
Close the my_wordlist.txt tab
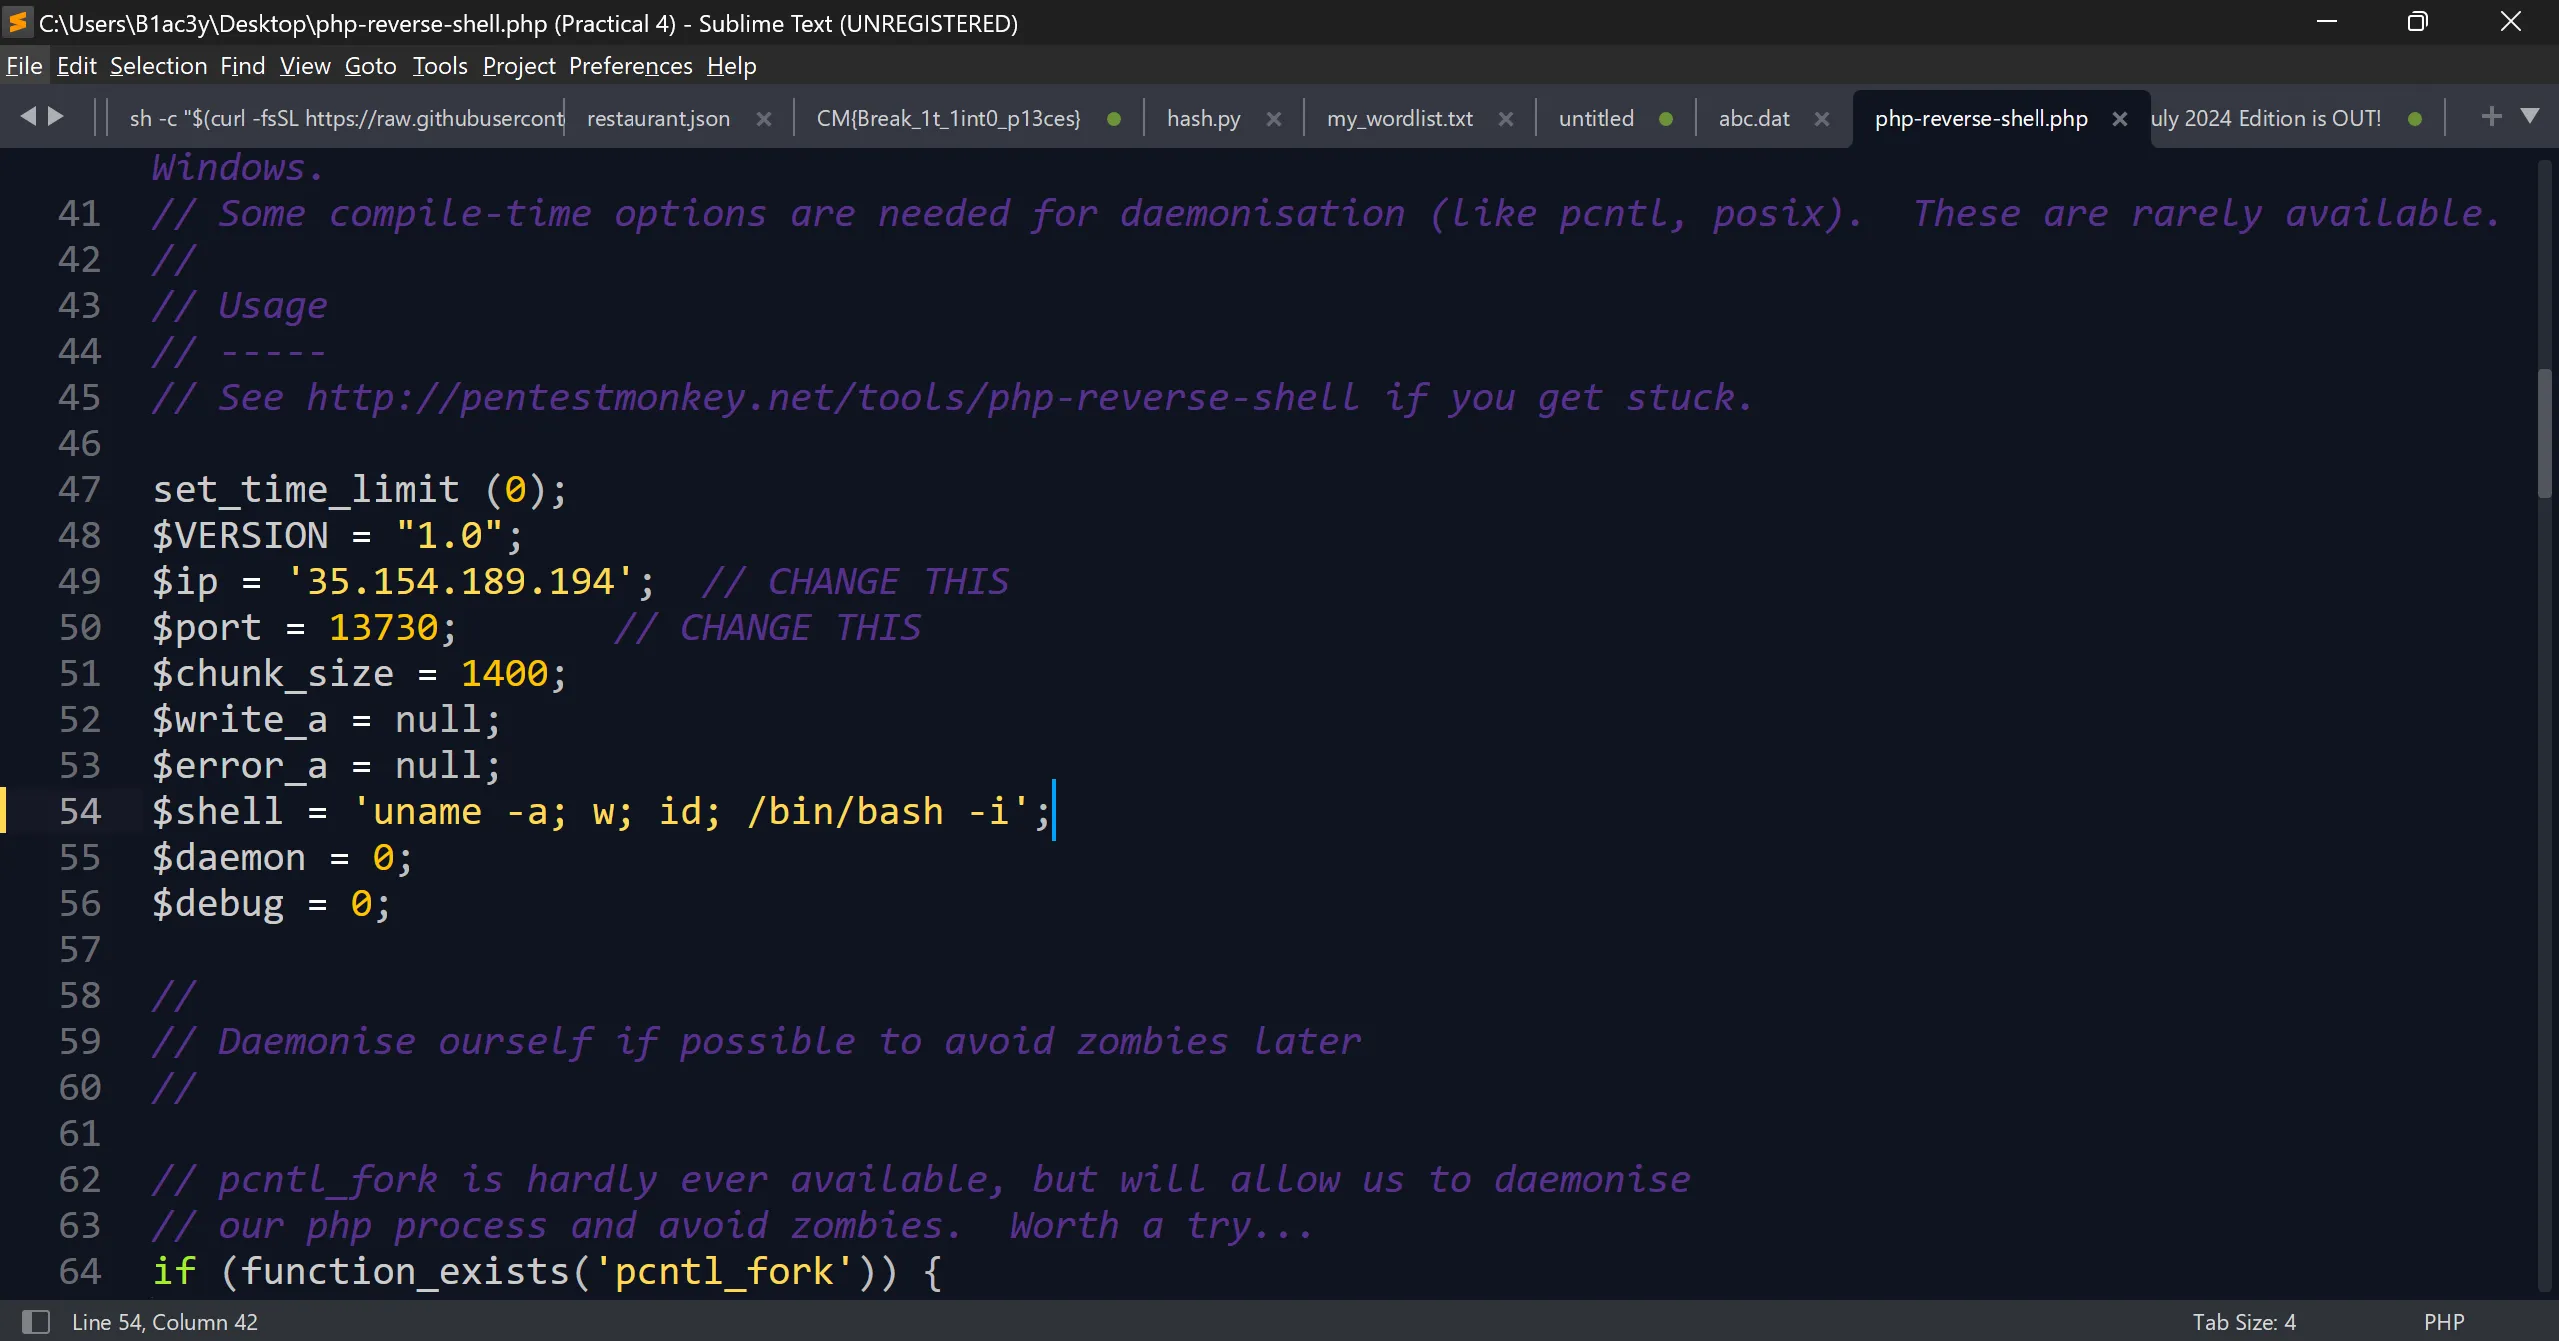(1506, 119)
